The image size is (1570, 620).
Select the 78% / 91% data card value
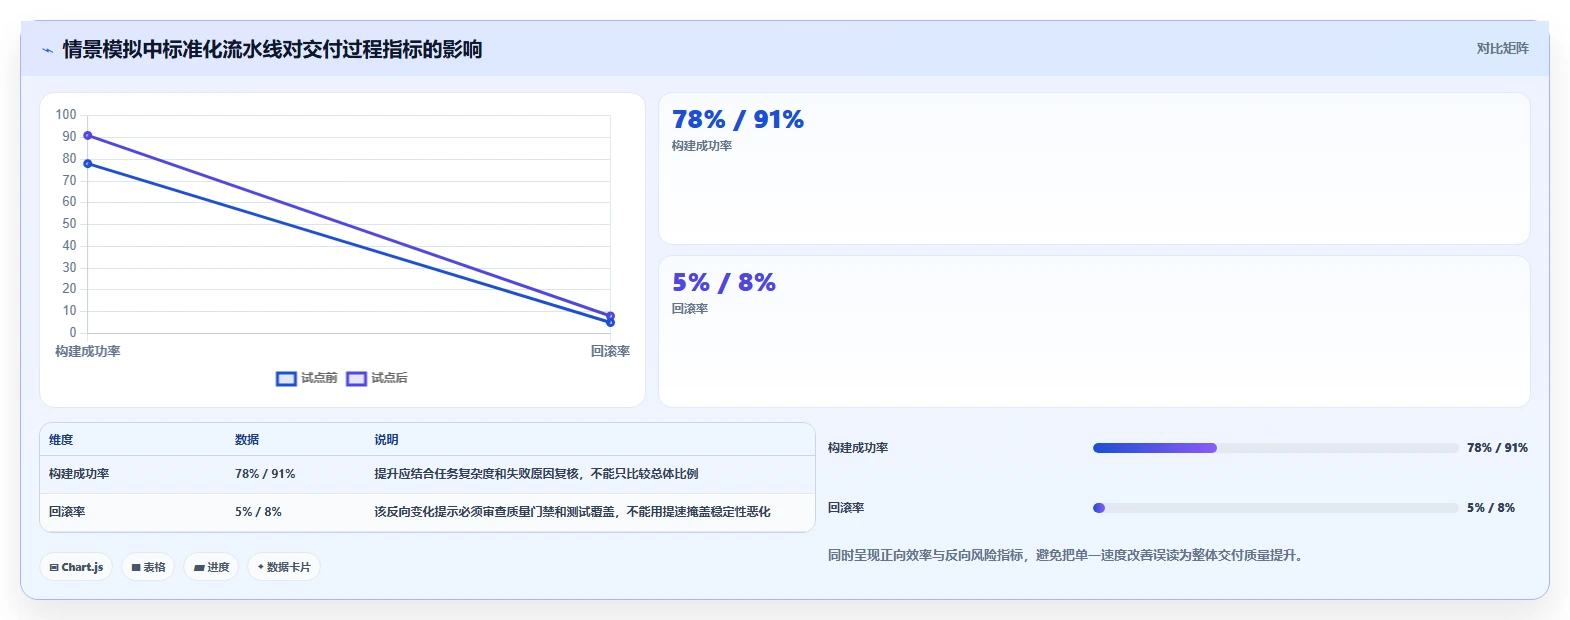[738, 120]
